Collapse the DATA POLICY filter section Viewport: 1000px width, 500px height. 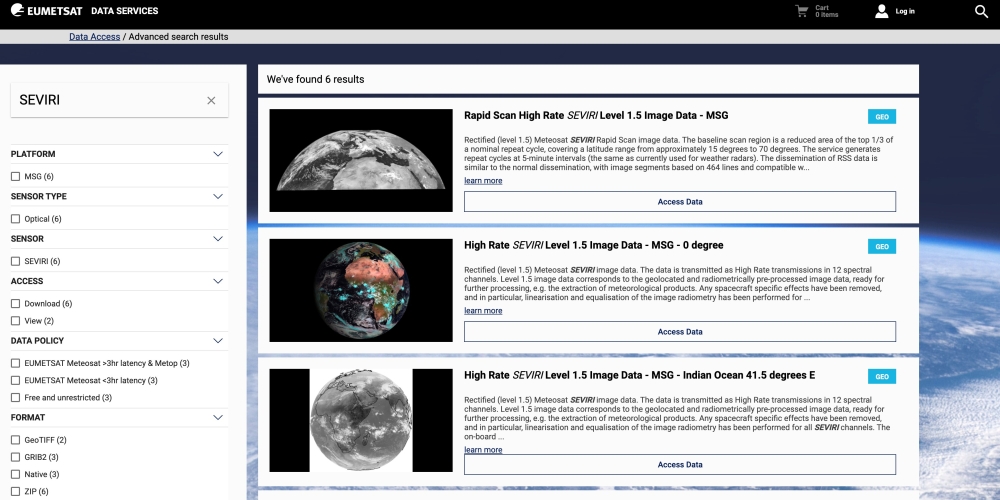point(217,341)
